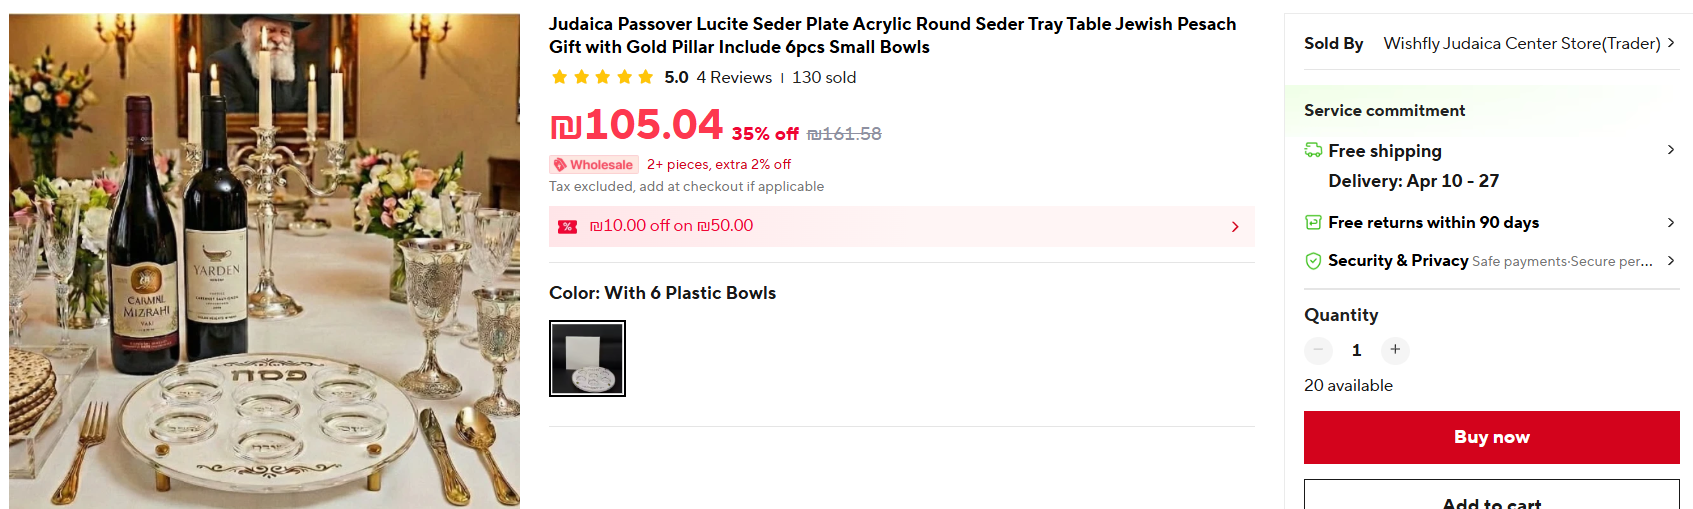Image resolution: width=1693 pixels, height=509 pixels.
Task: Click the Add to cart button
Action: (x=1491, y=499)
